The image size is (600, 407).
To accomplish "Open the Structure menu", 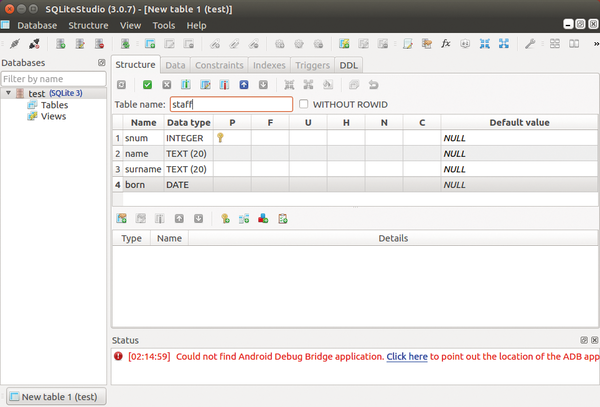I will 88,25.
